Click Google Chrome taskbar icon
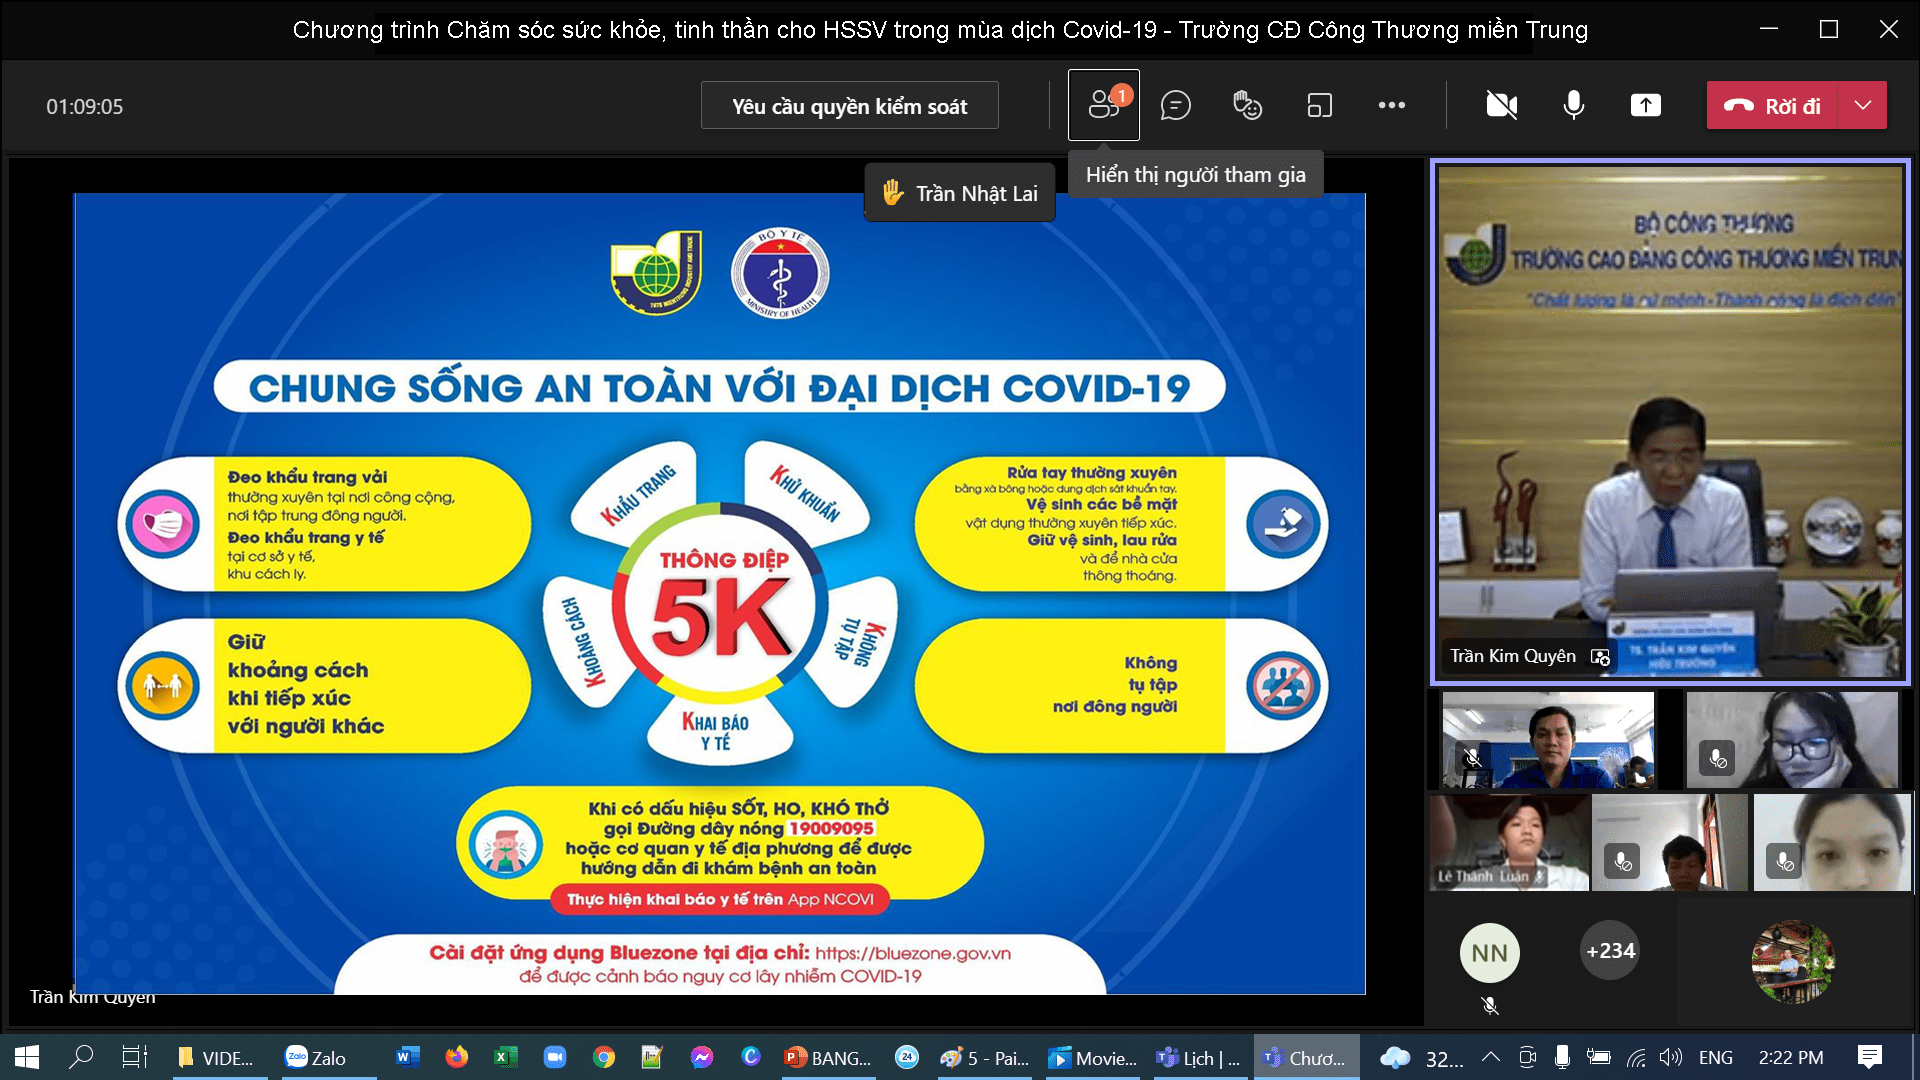This screenshot has width=1920, height=1080. (x=603, y=1057)
